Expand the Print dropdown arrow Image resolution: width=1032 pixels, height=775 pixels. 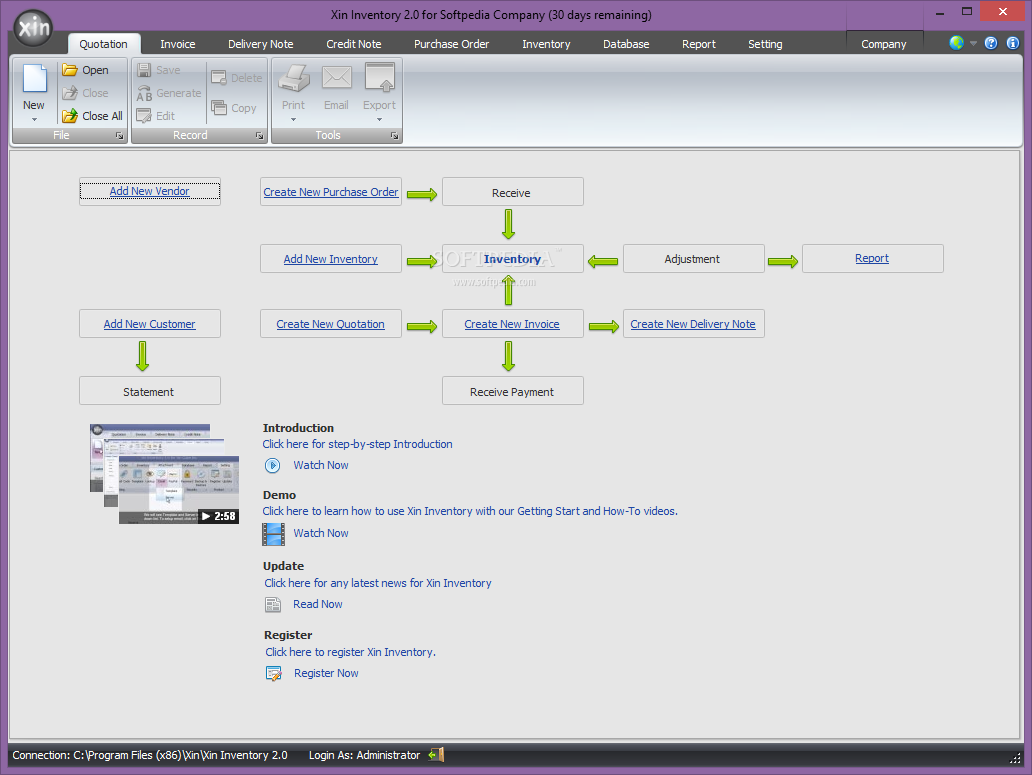(294, 120)
